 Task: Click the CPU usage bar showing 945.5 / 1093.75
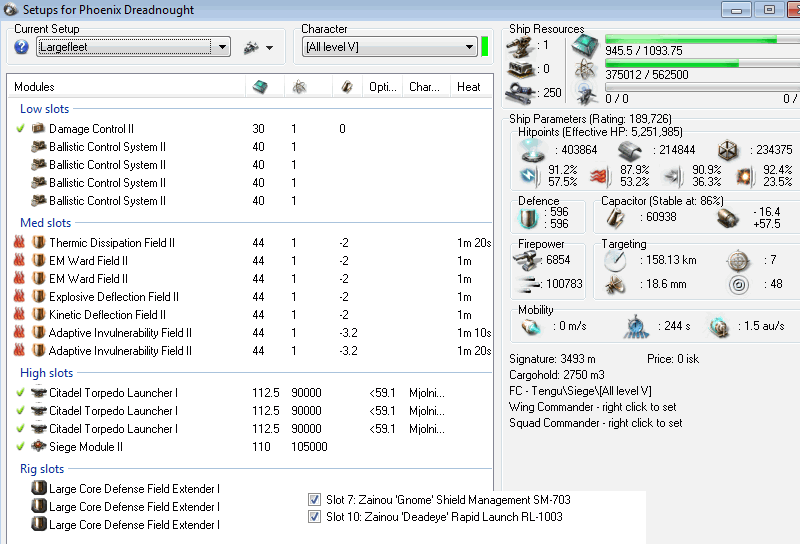(x=700, y=41)
